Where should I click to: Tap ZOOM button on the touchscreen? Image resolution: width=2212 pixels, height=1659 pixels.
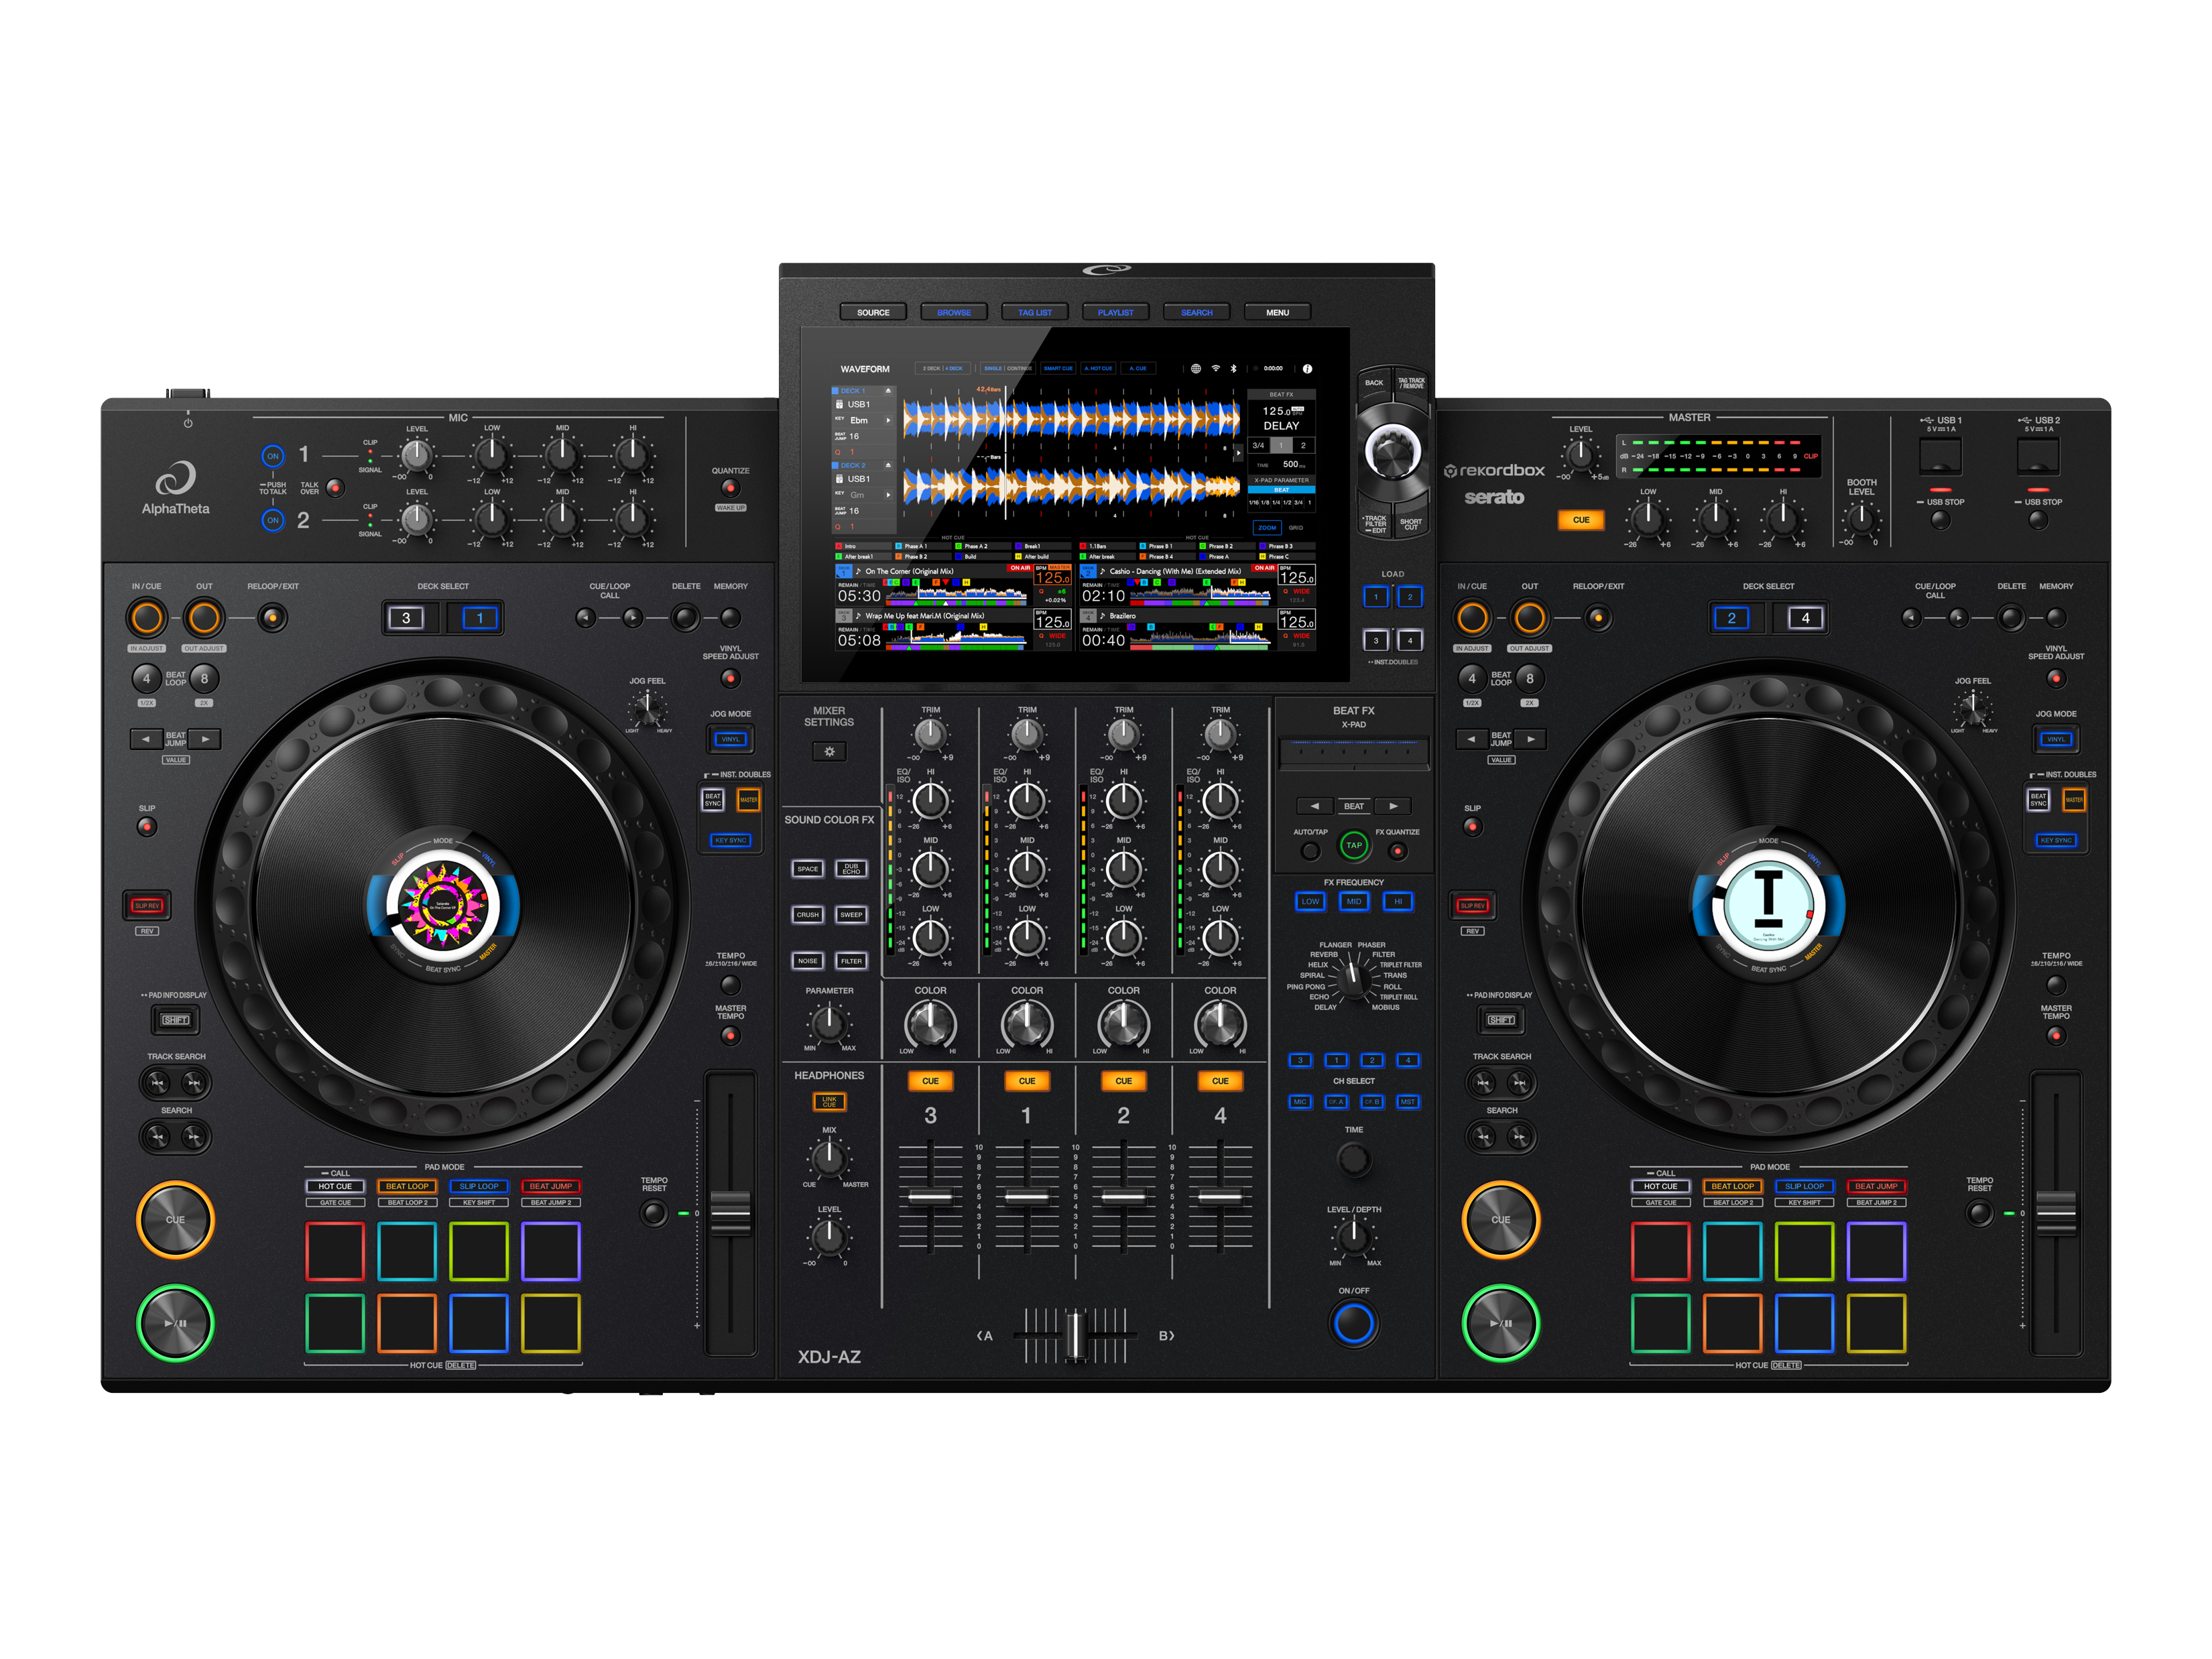1267,527
